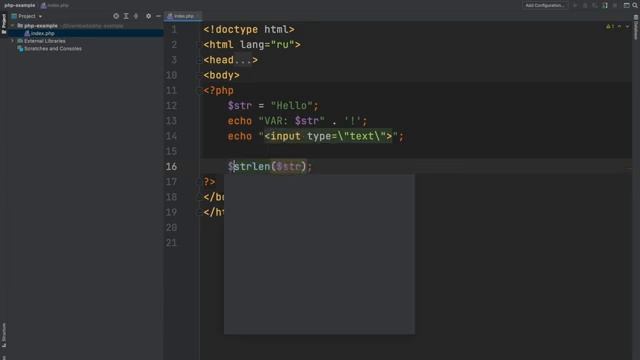640x360 pixels.
Task: Open Search Everywhere magnifier icon
Action: point(635,5)
